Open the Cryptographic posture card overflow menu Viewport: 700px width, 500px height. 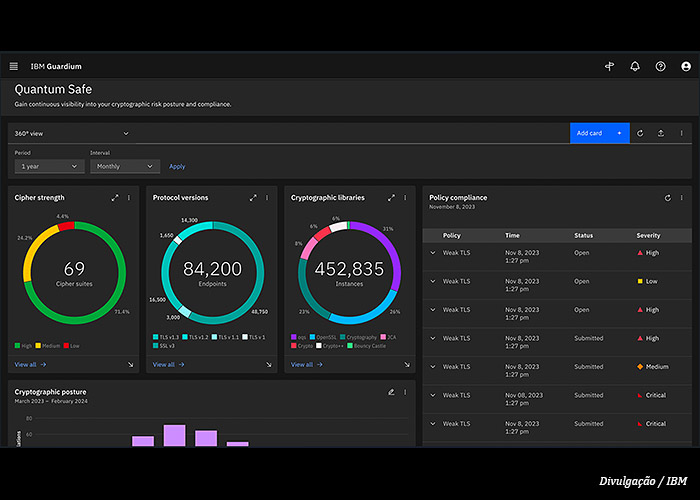point(405,392)
